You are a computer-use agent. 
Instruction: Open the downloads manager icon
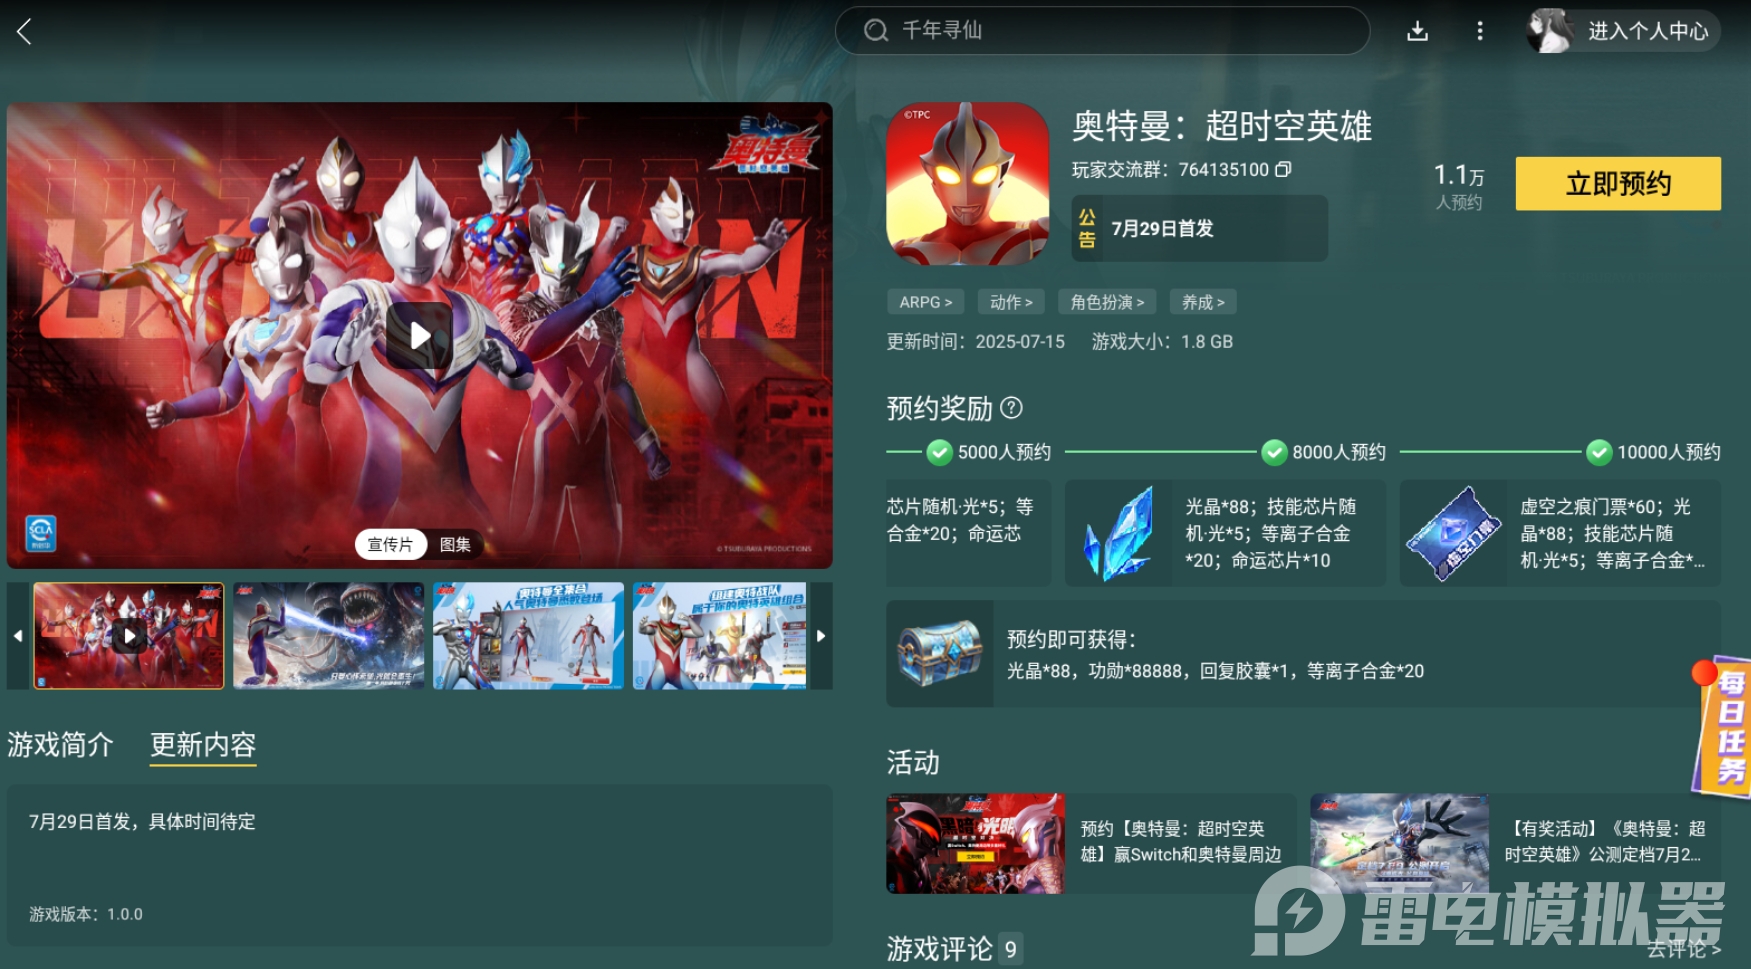[1417, 31]
